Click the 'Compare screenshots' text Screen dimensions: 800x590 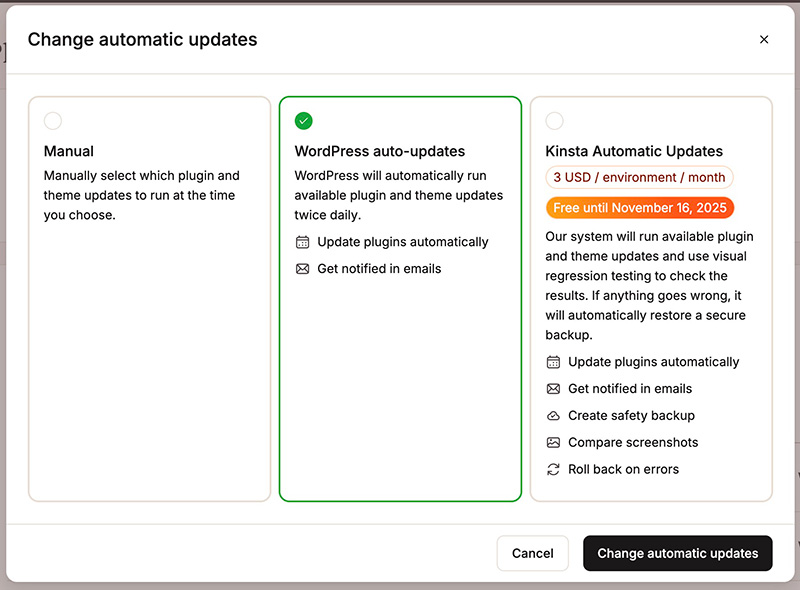[633, 442]
